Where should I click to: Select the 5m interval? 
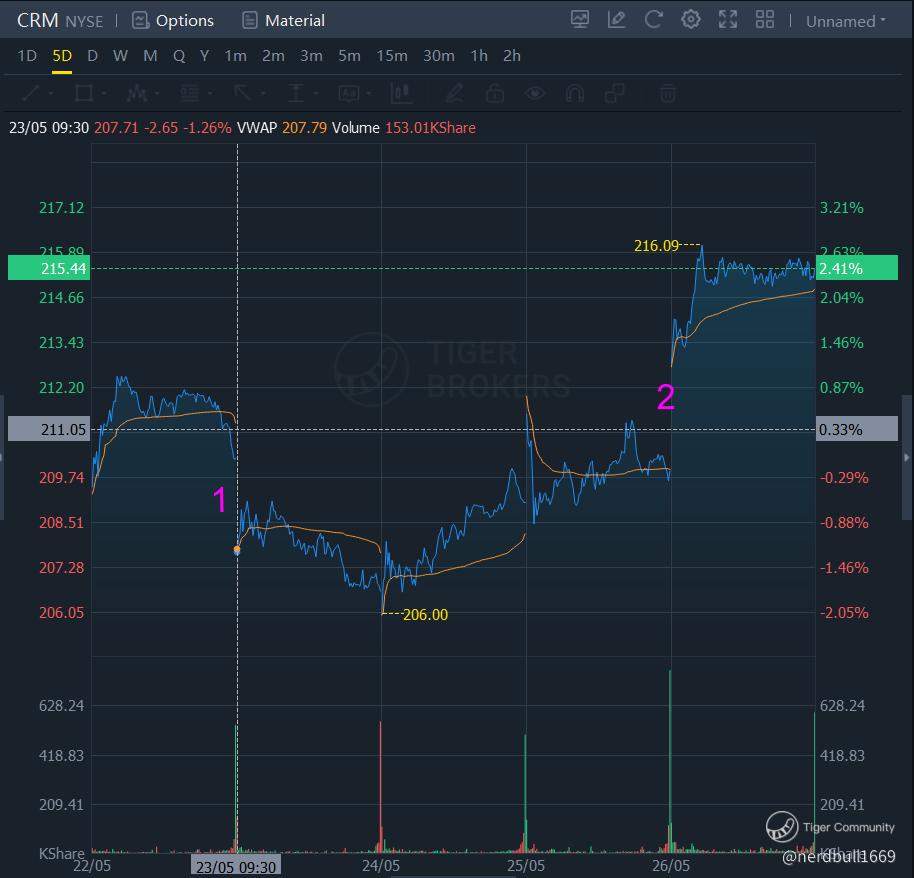click(x=349, y=56)
